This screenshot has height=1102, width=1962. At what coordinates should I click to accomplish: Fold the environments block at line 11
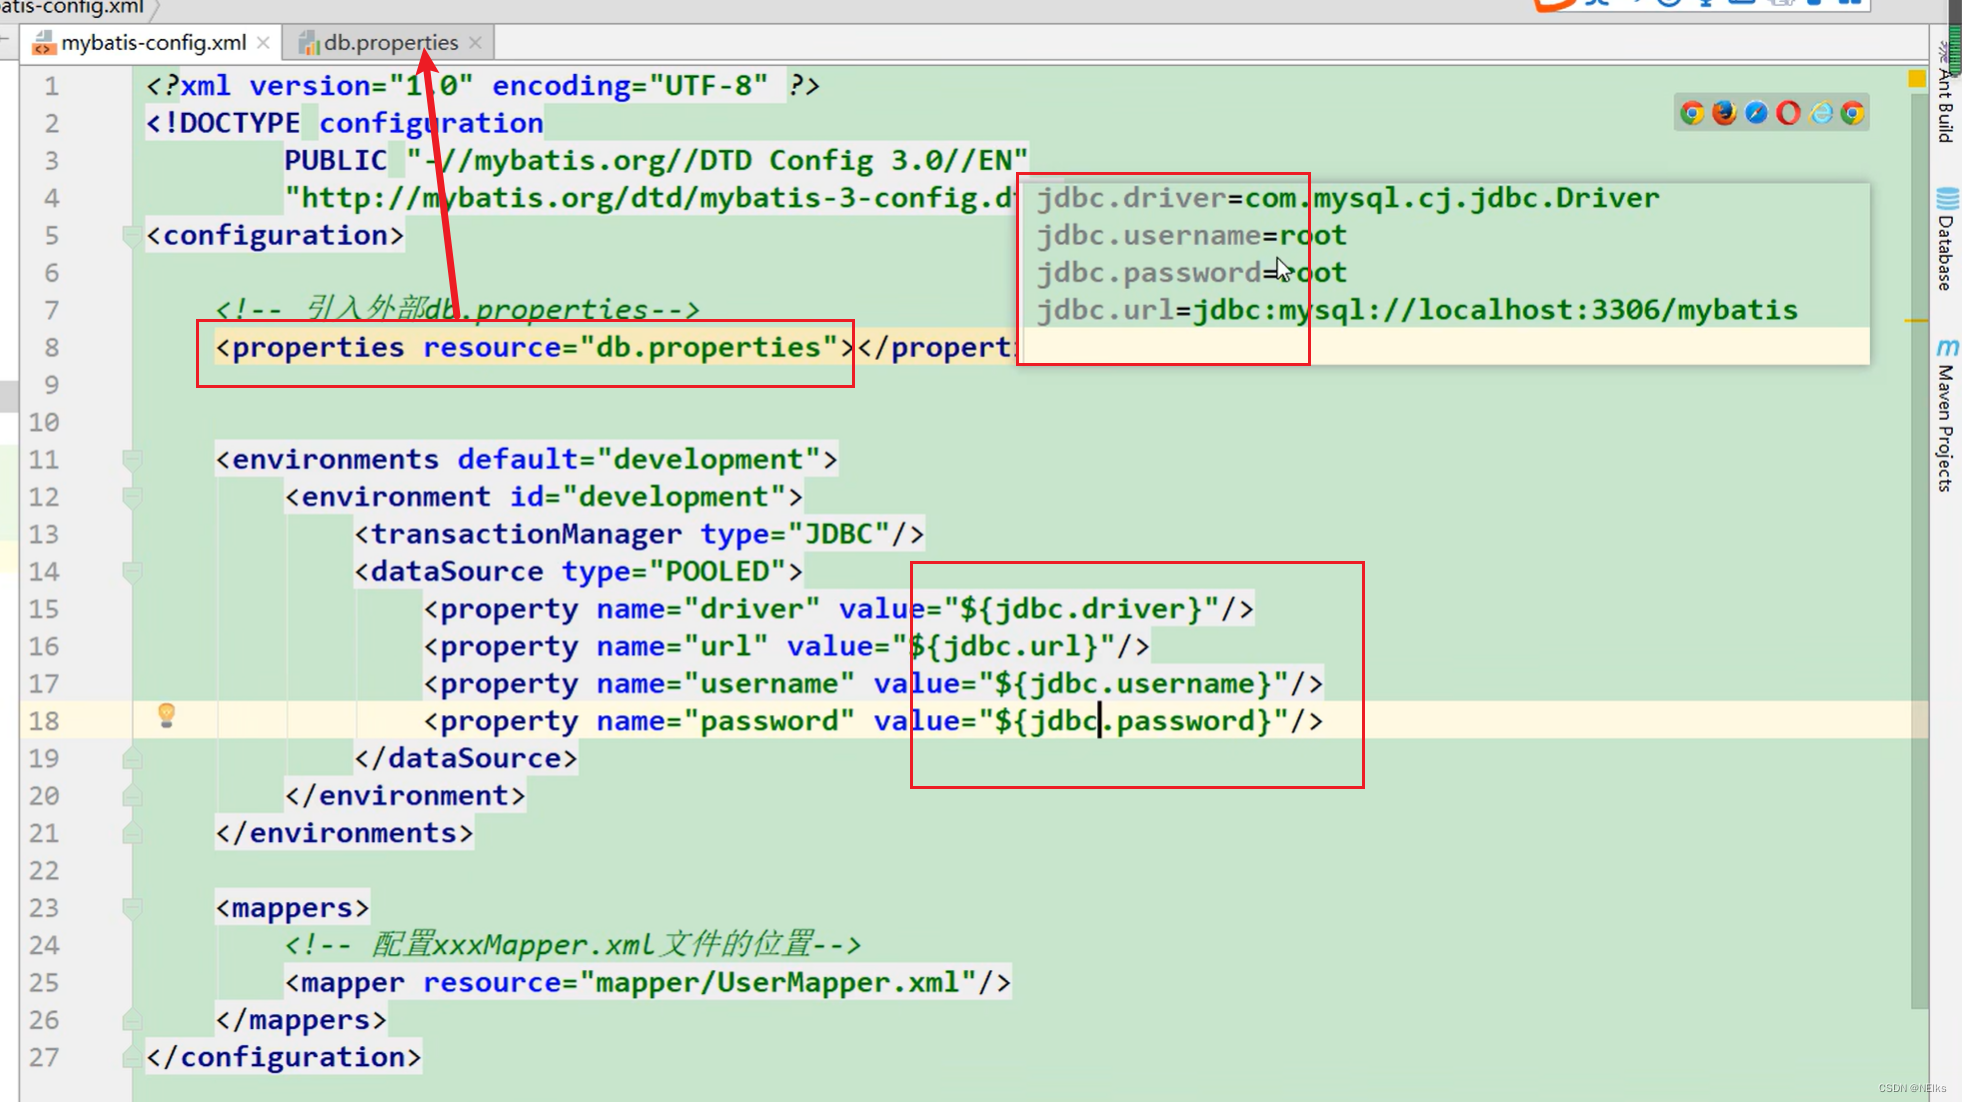[x=131, y=460]
